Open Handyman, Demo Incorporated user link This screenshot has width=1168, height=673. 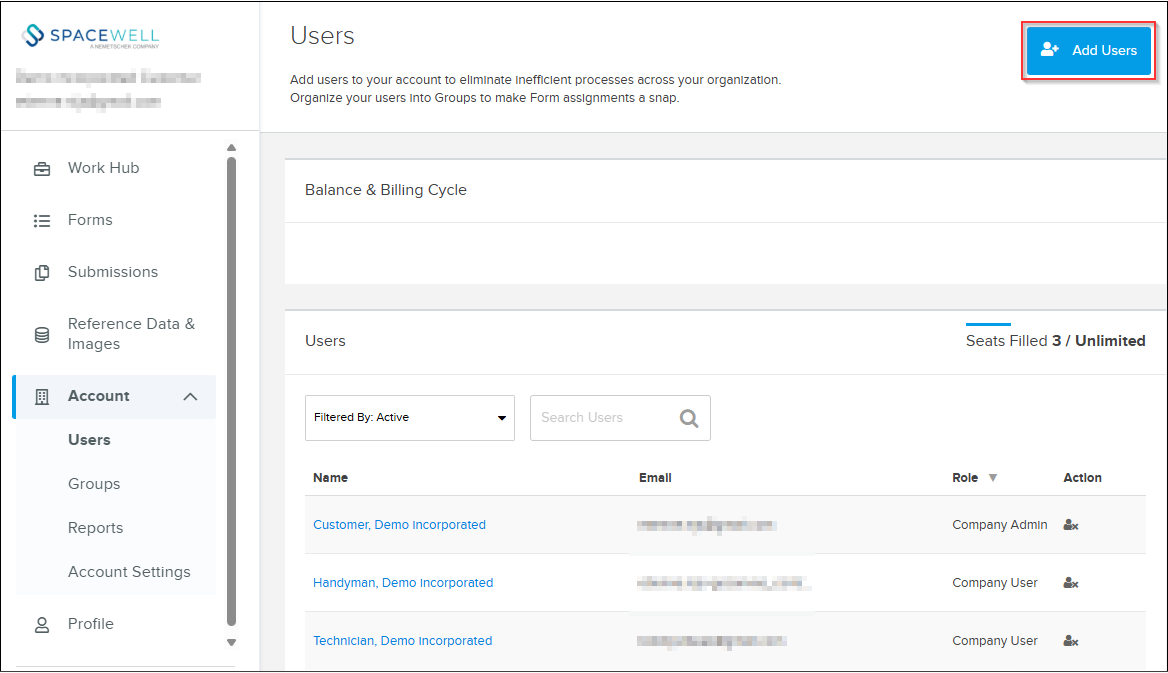(403, 583)
